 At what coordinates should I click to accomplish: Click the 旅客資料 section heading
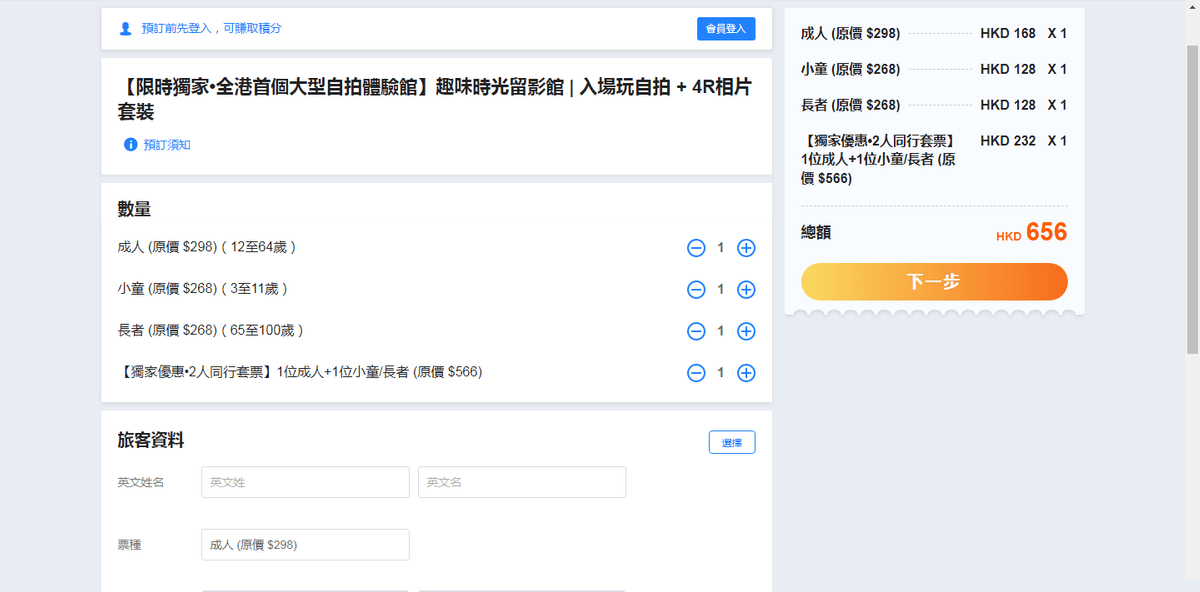[x=151, y=440]
